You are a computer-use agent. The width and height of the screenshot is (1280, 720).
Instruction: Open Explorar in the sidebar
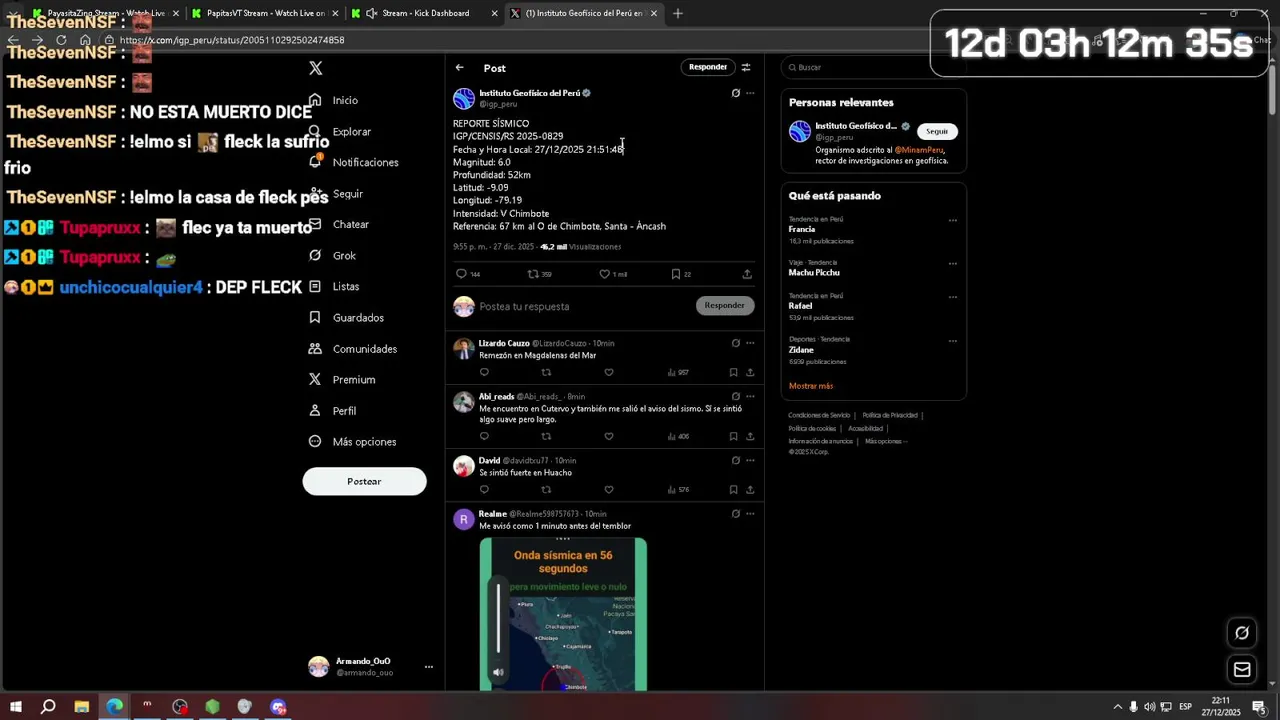point(352,131)
